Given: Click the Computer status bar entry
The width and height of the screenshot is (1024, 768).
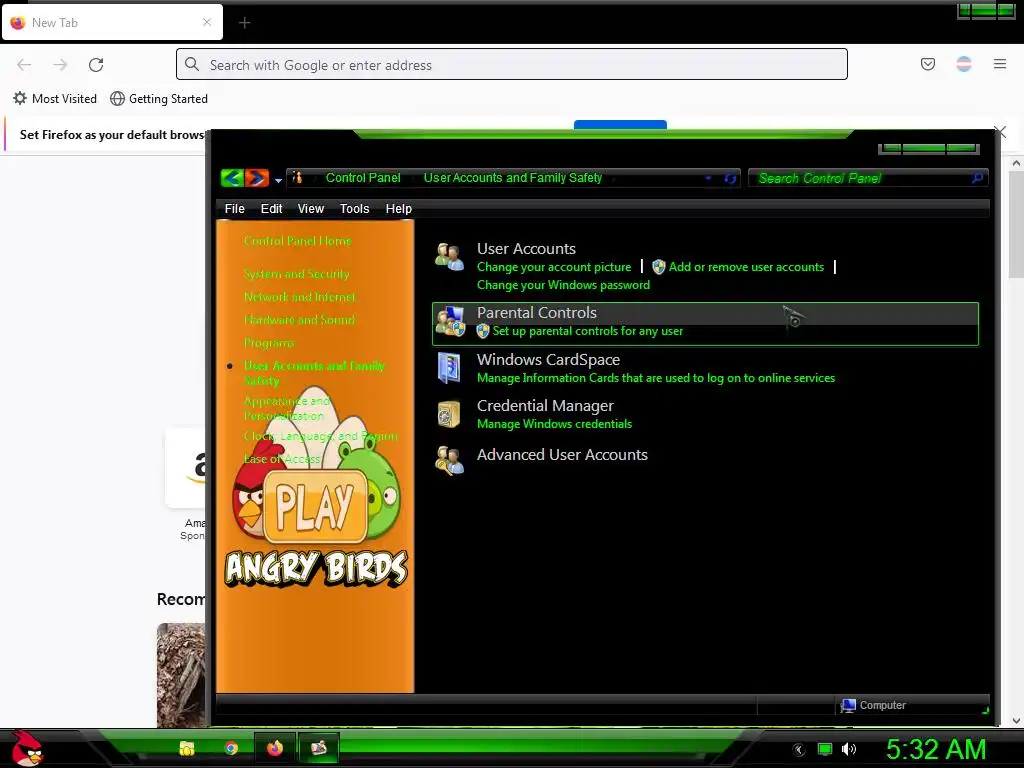Looking at the screenshot, I should (x=873, y=705).
